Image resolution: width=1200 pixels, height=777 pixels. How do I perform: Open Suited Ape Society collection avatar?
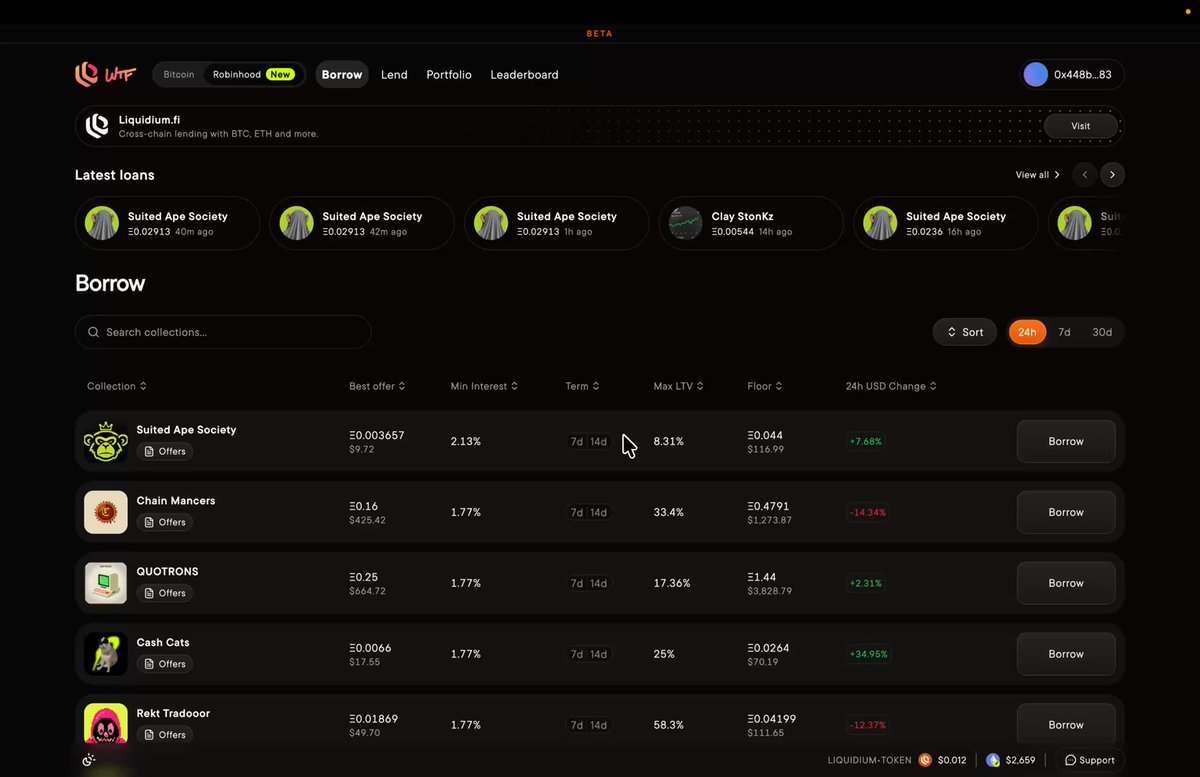[x=106, y=441]
